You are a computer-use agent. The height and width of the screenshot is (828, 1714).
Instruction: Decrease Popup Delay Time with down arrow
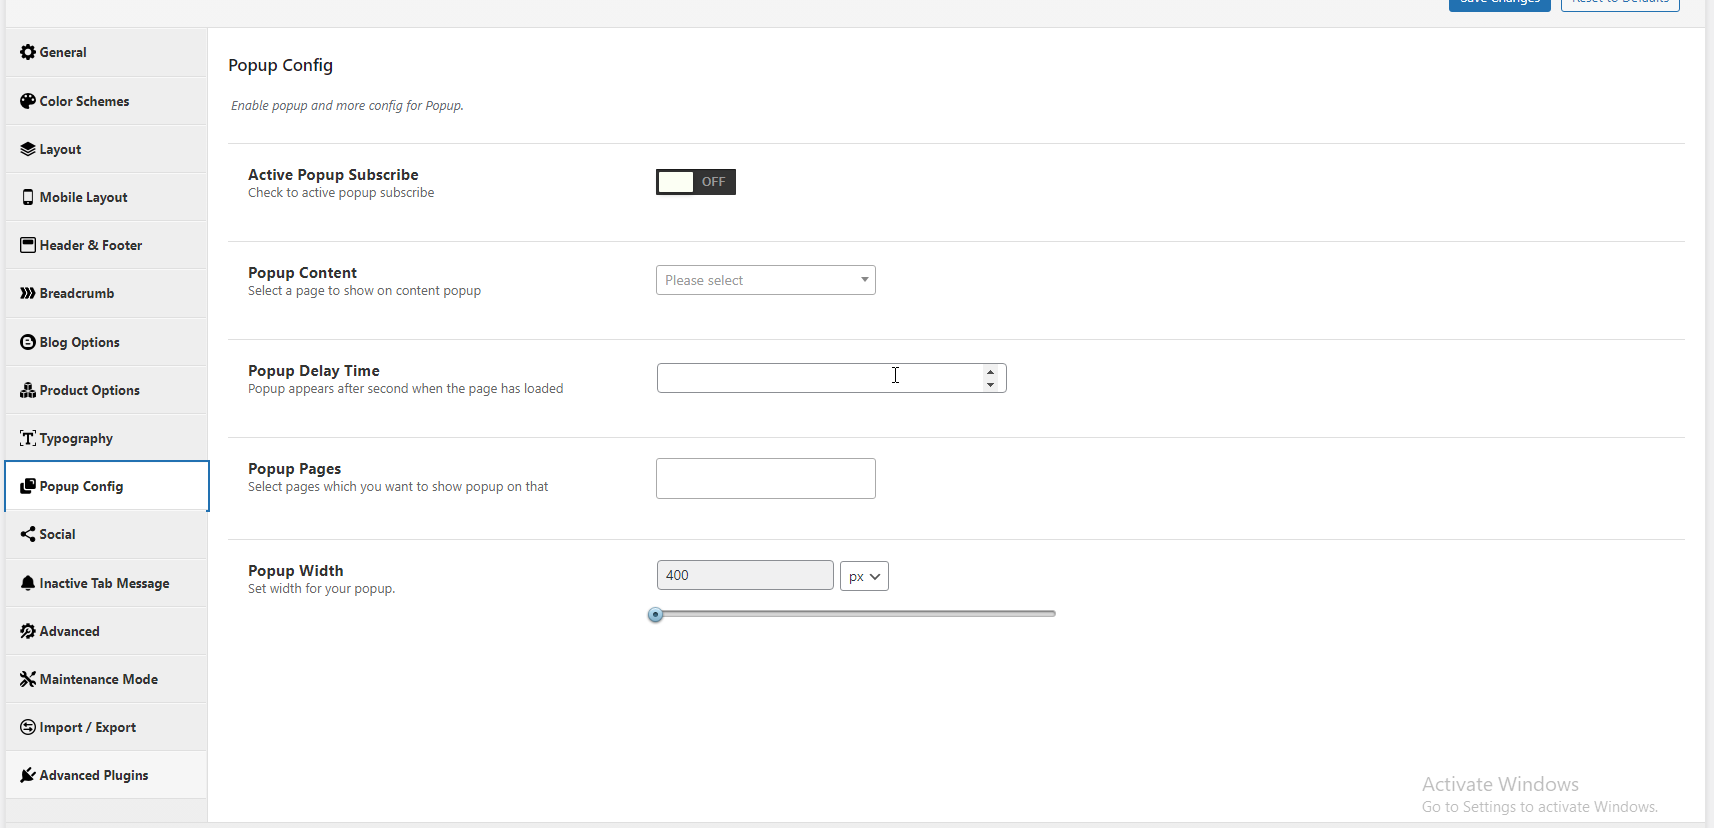tap(990, 385)
